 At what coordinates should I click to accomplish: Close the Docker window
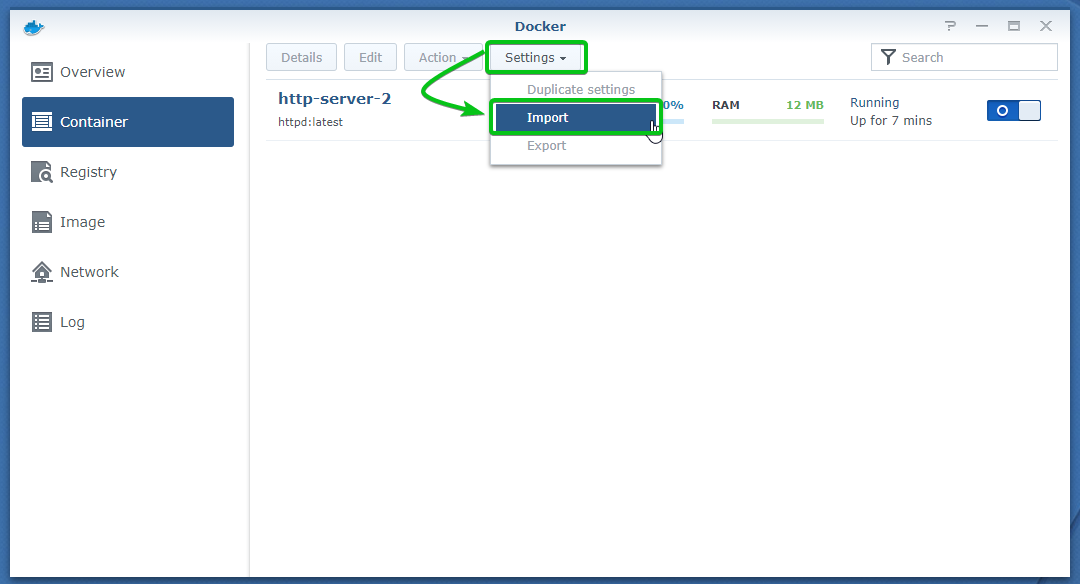point(1046,26)
